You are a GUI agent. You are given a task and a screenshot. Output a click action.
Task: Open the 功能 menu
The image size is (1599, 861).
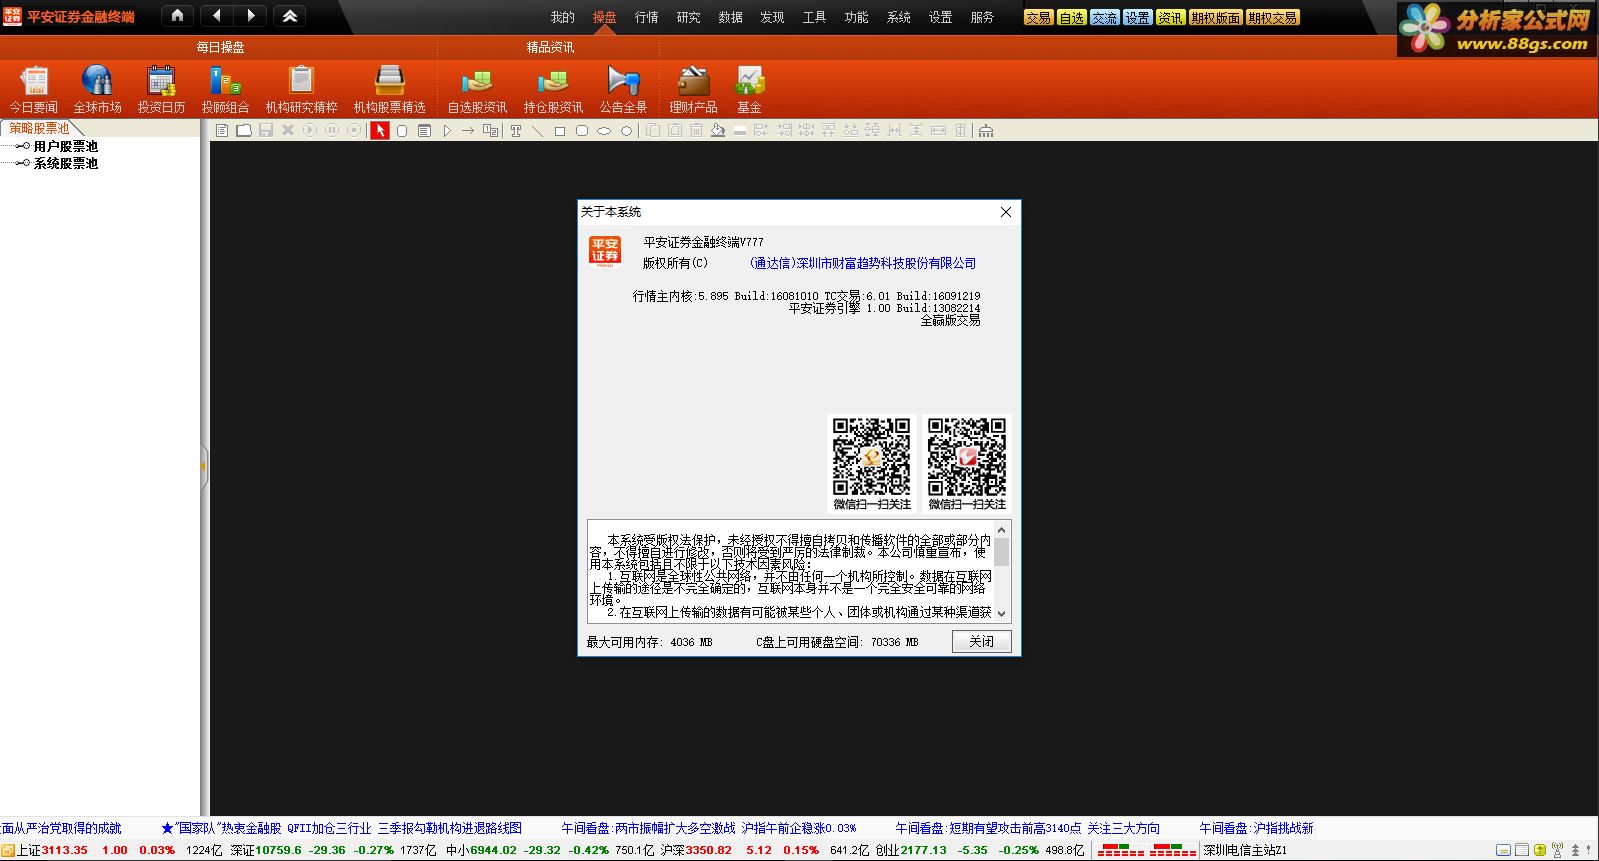857,17
